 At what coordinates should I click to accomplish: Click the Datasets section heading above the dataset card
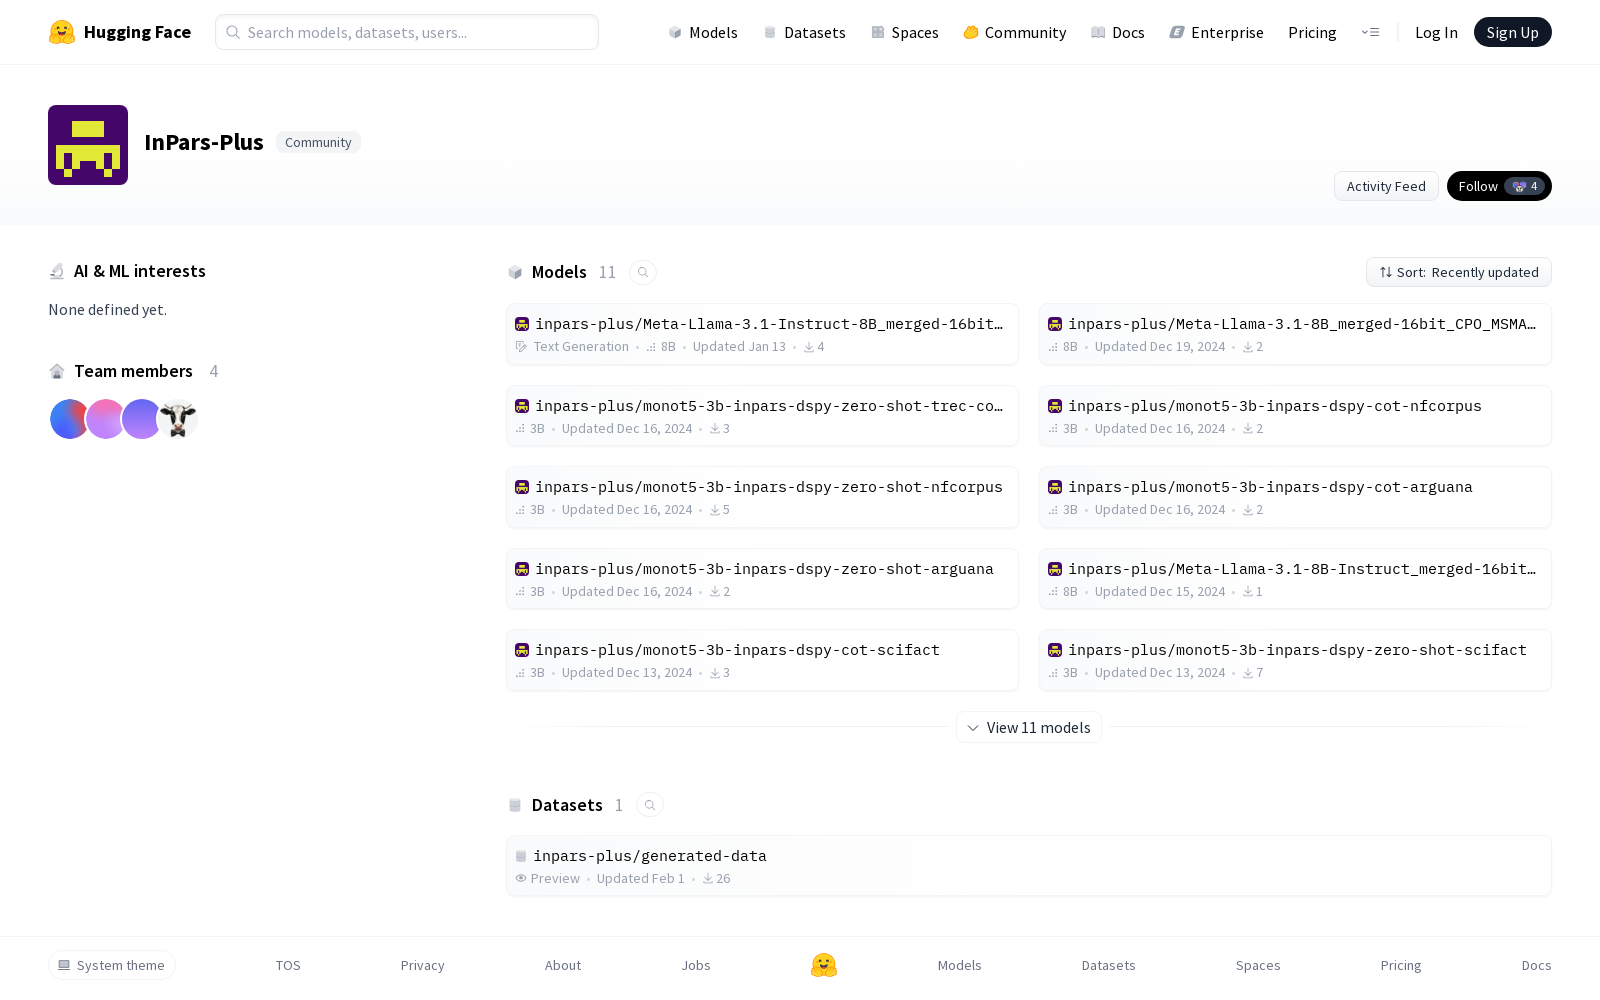tap(567, 805)
